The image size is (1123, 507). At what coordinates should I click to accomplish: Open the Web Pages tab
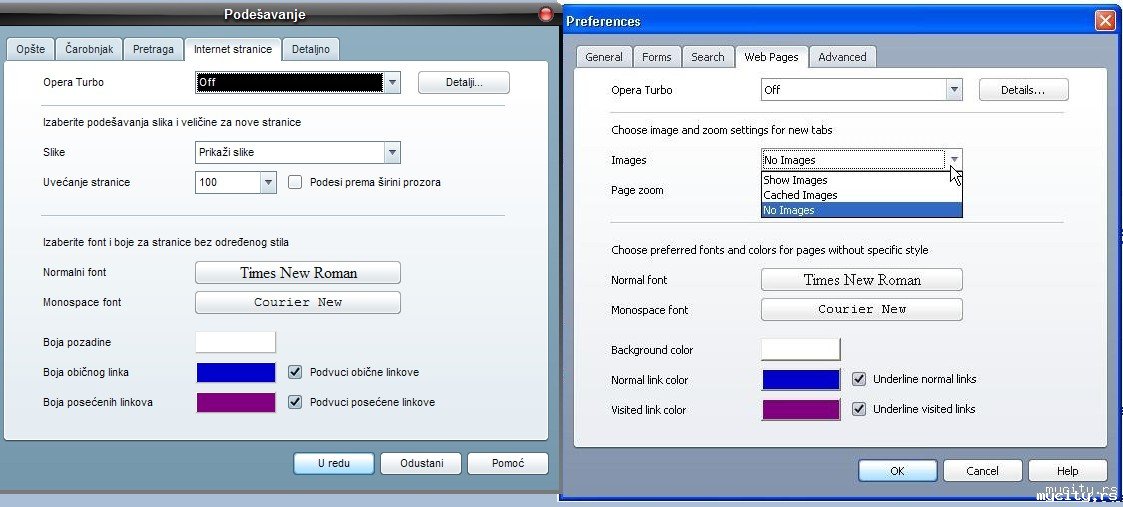[x=771, y=57]
